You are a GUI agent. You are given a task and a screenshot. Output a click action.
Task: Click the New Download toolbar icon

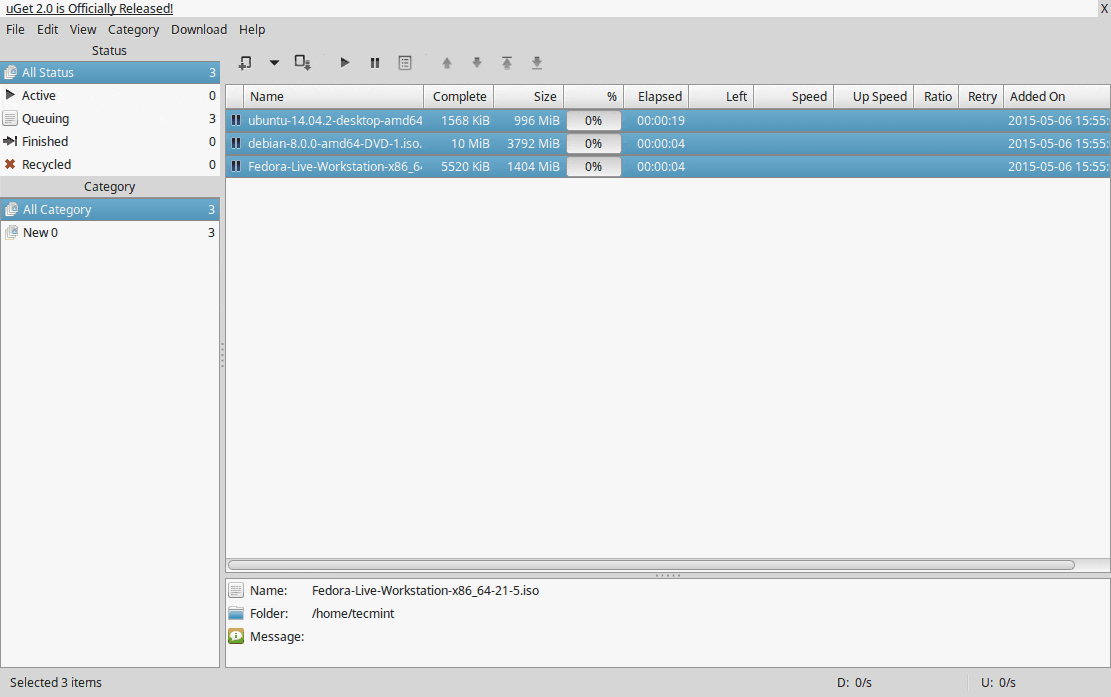(x=244, y=63)
